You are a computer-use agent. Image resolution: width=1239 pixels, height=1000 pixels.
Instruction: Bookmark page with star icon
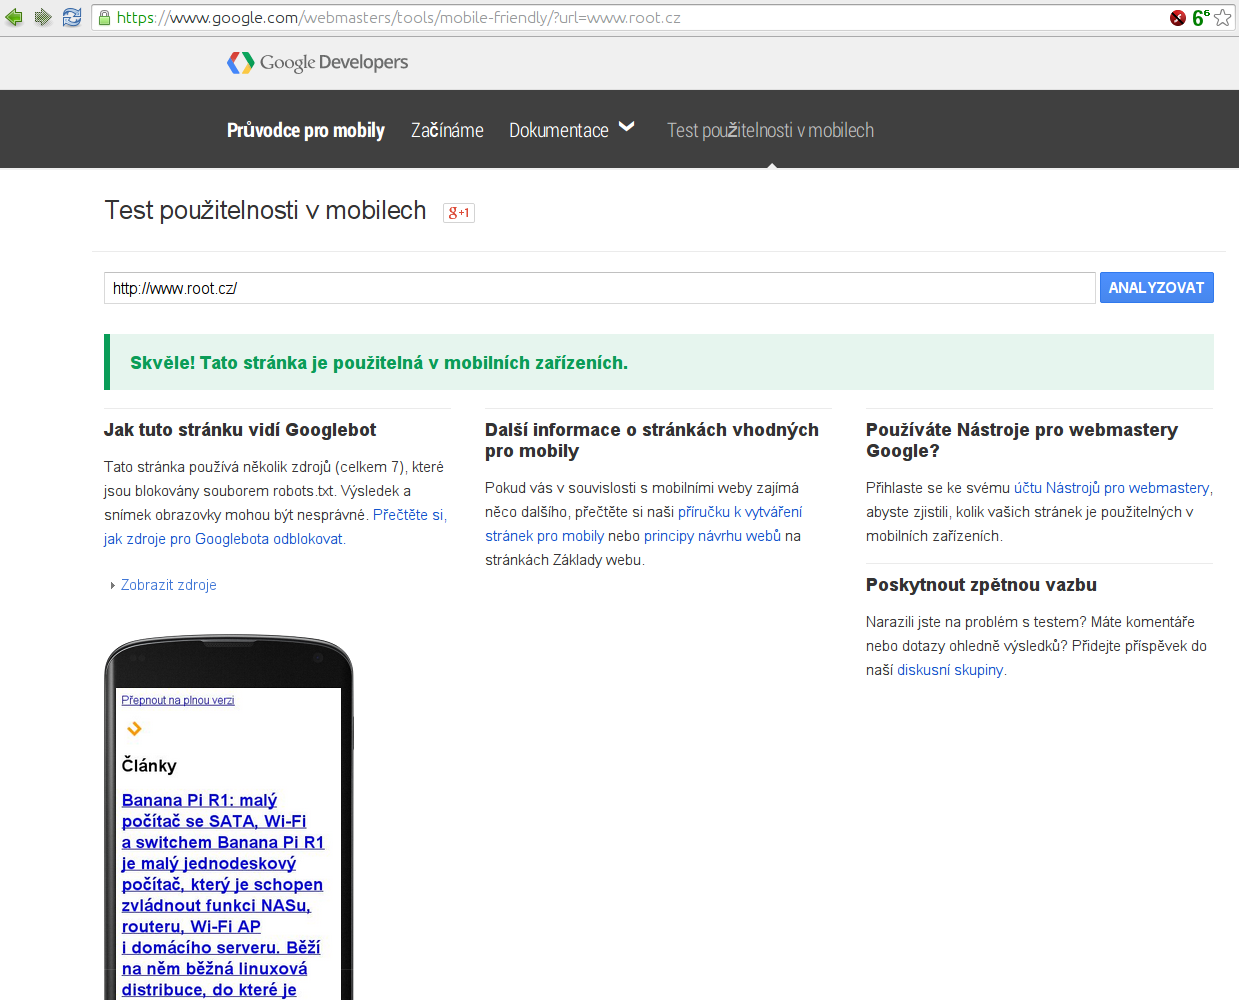1222,18
